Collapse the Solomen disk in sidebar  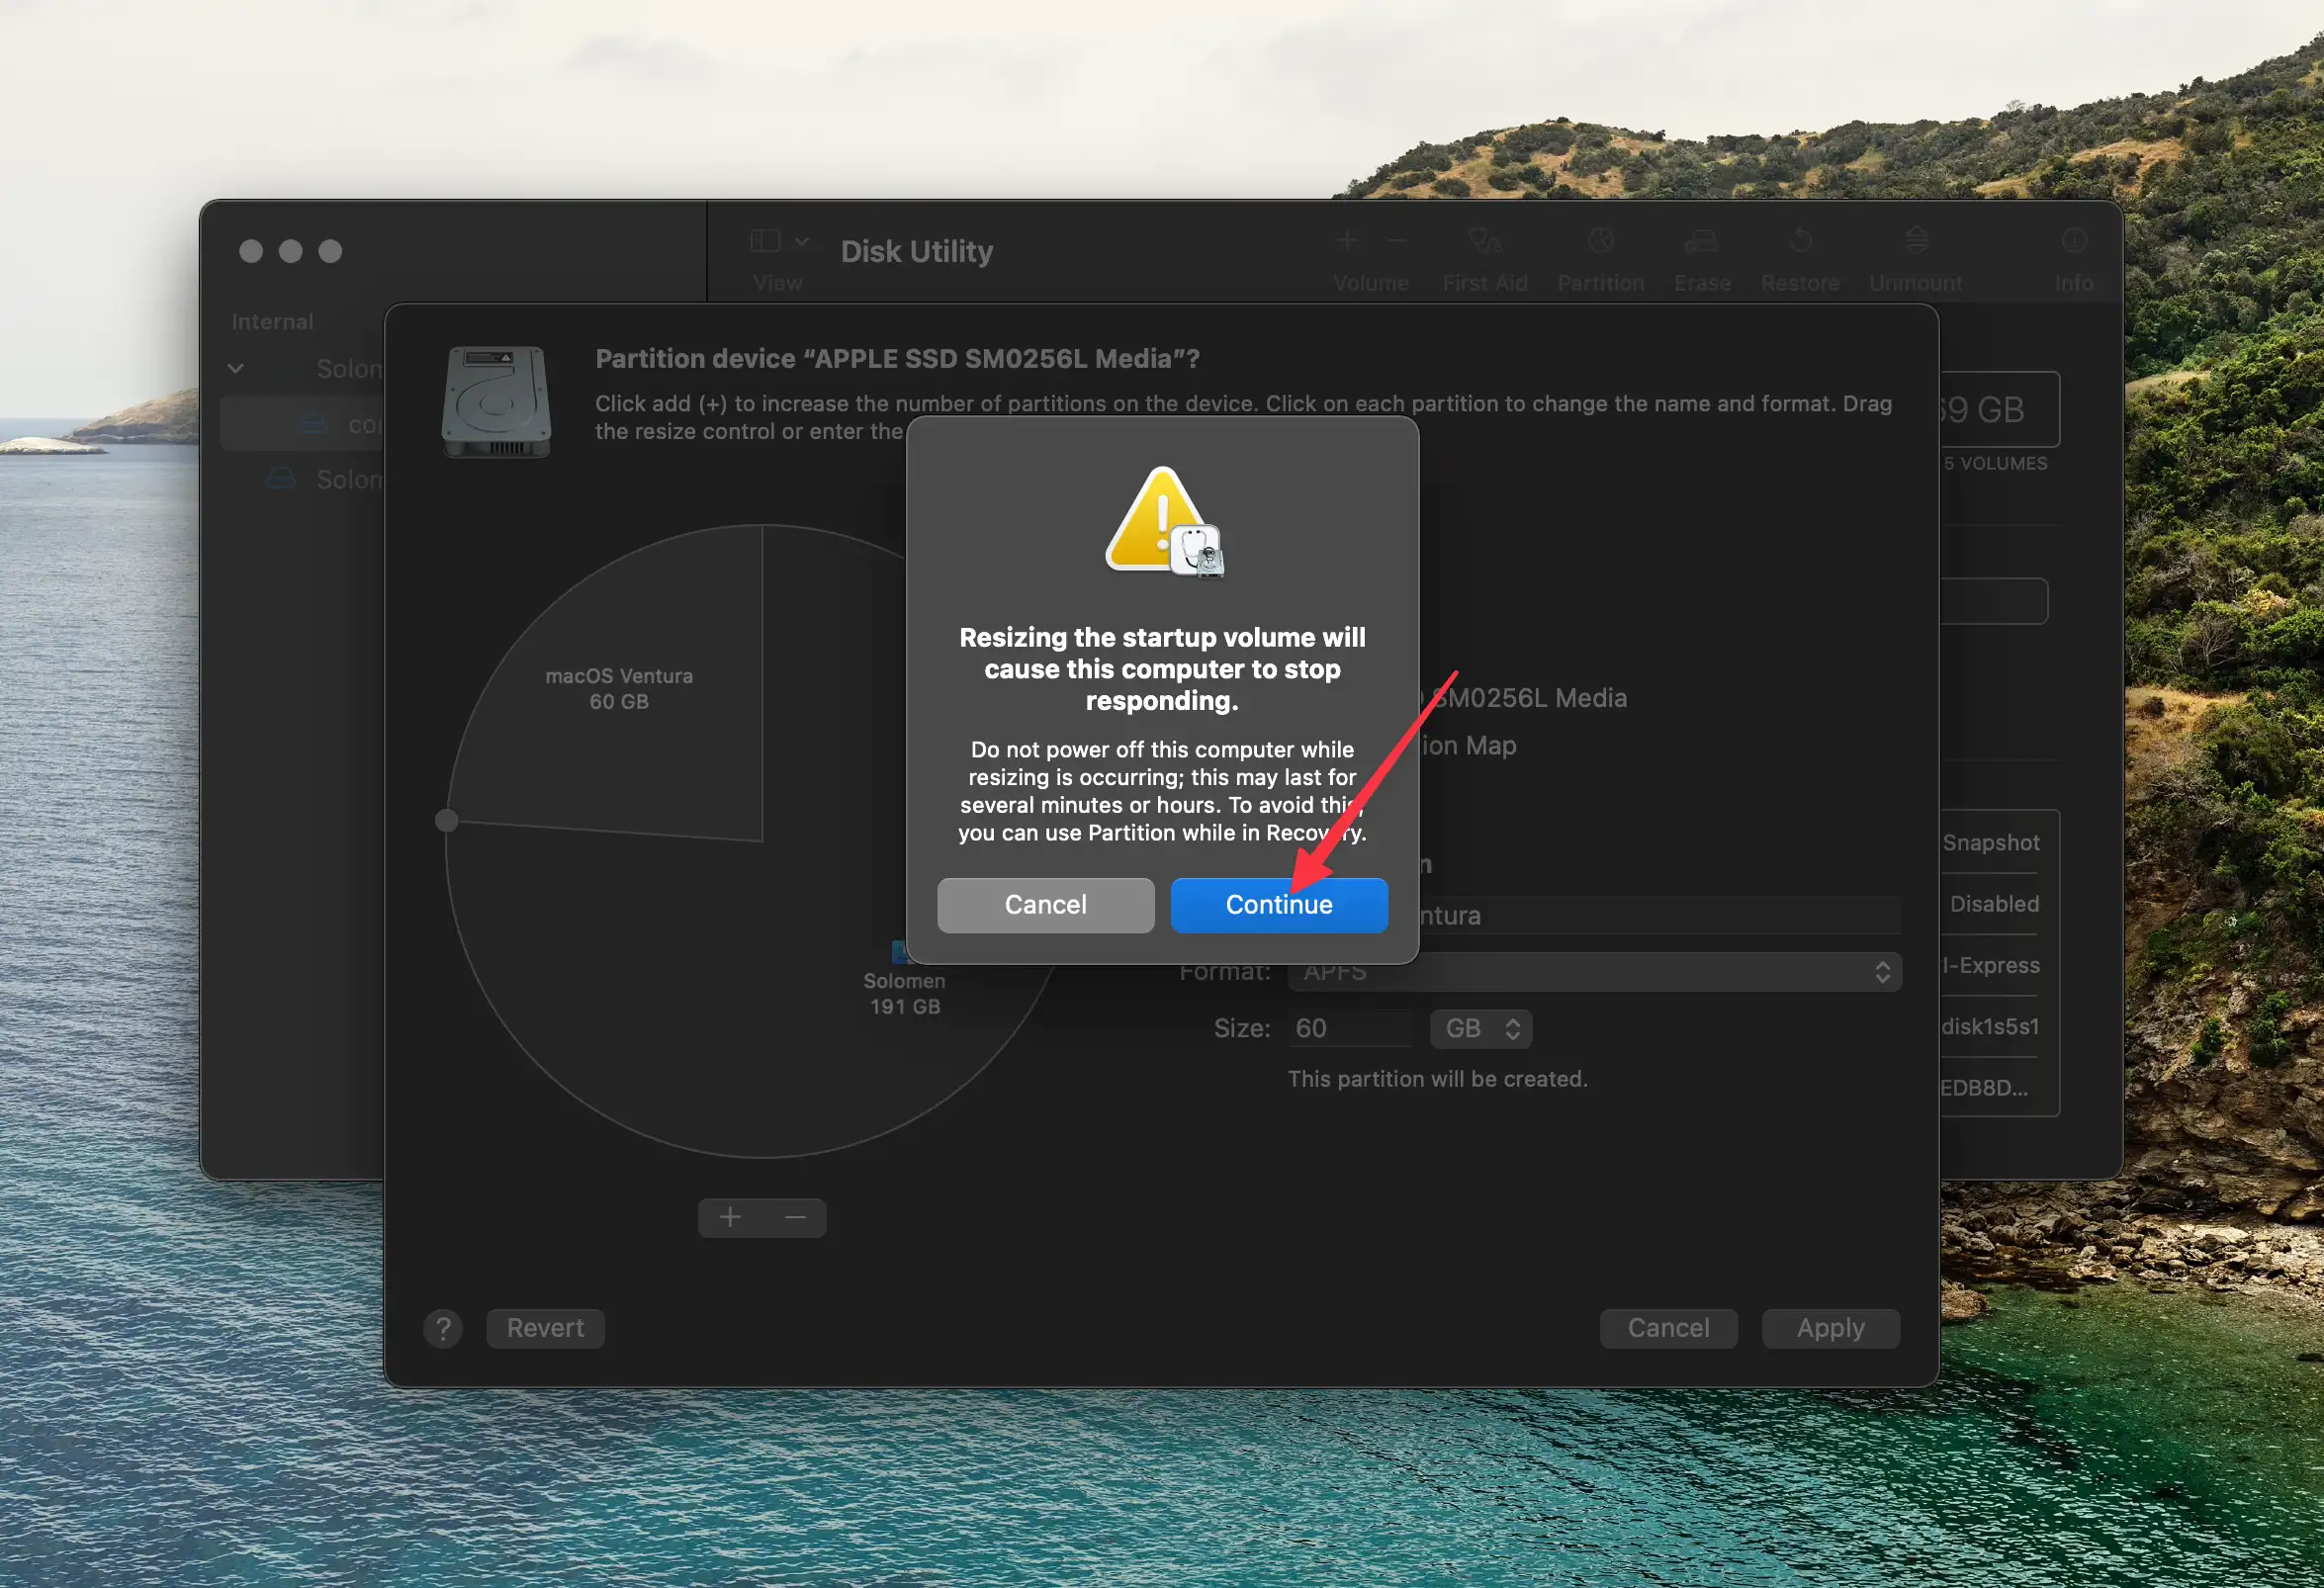(x=235, y=368)
